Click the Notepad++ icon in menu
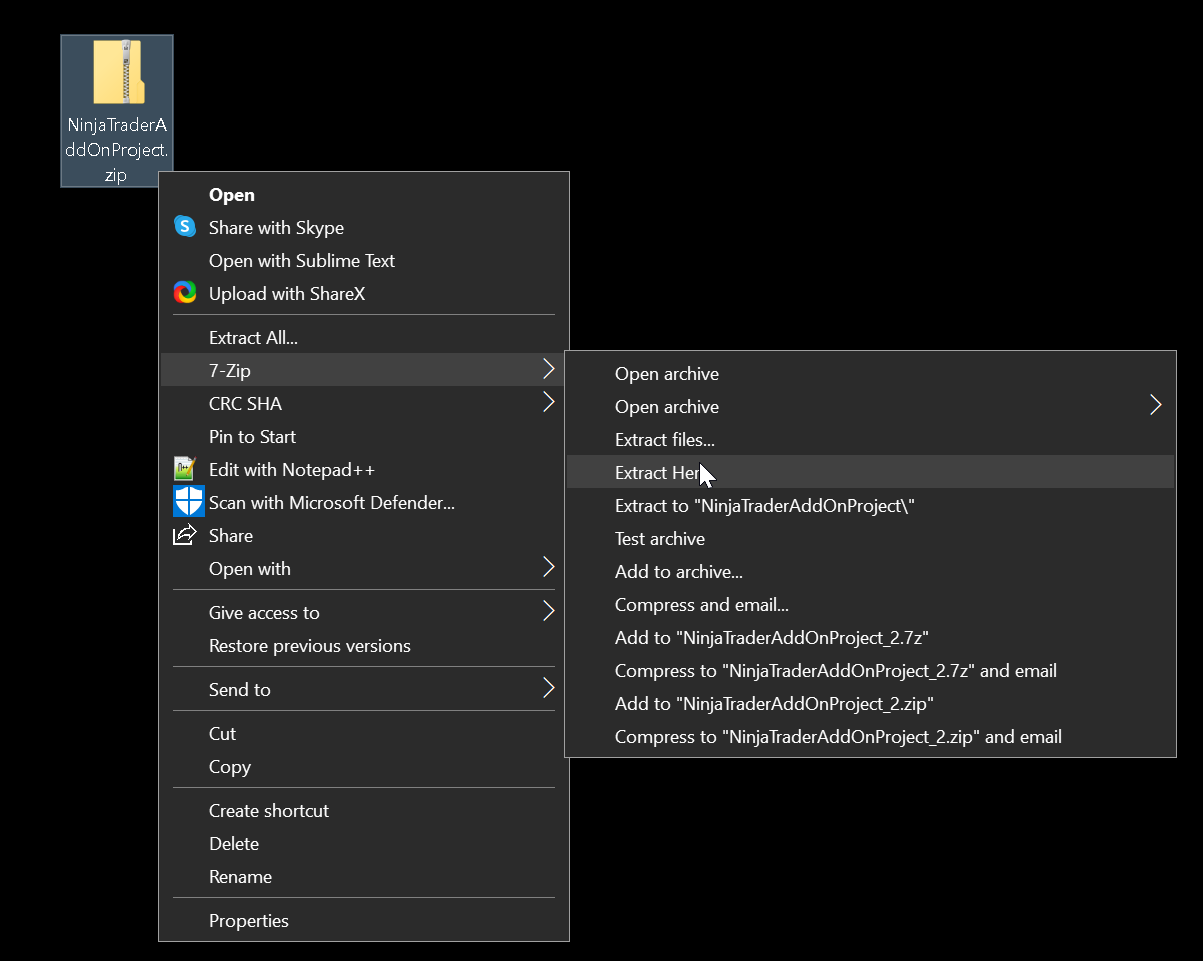Viewport: 1203px width, 961px height. (185, 469)
